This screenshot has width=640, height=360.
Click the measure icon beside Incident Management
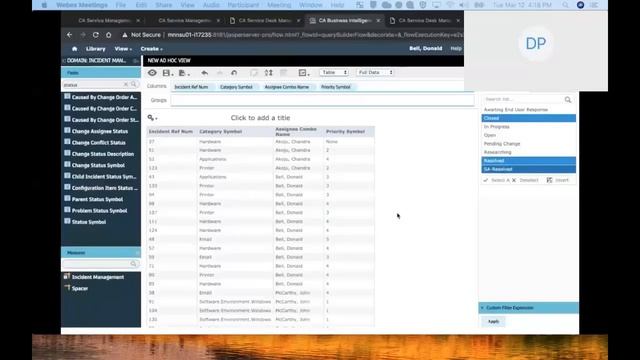(x=67, y=276)
